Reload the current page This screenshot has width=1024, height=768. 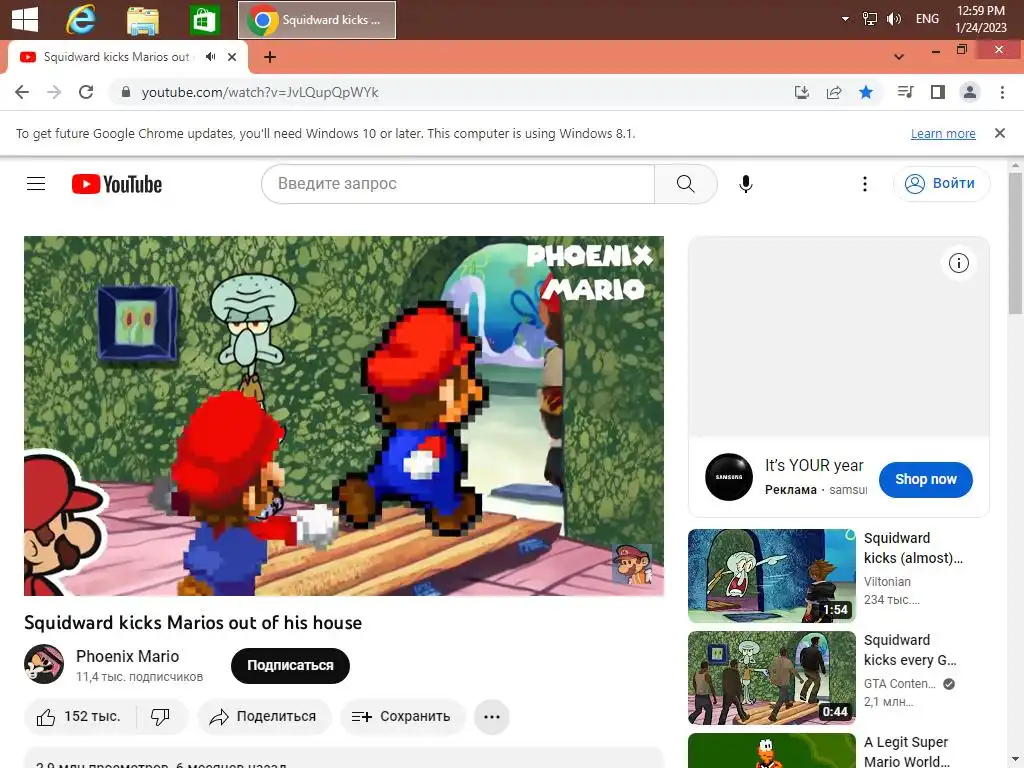[x=86, y=92]
